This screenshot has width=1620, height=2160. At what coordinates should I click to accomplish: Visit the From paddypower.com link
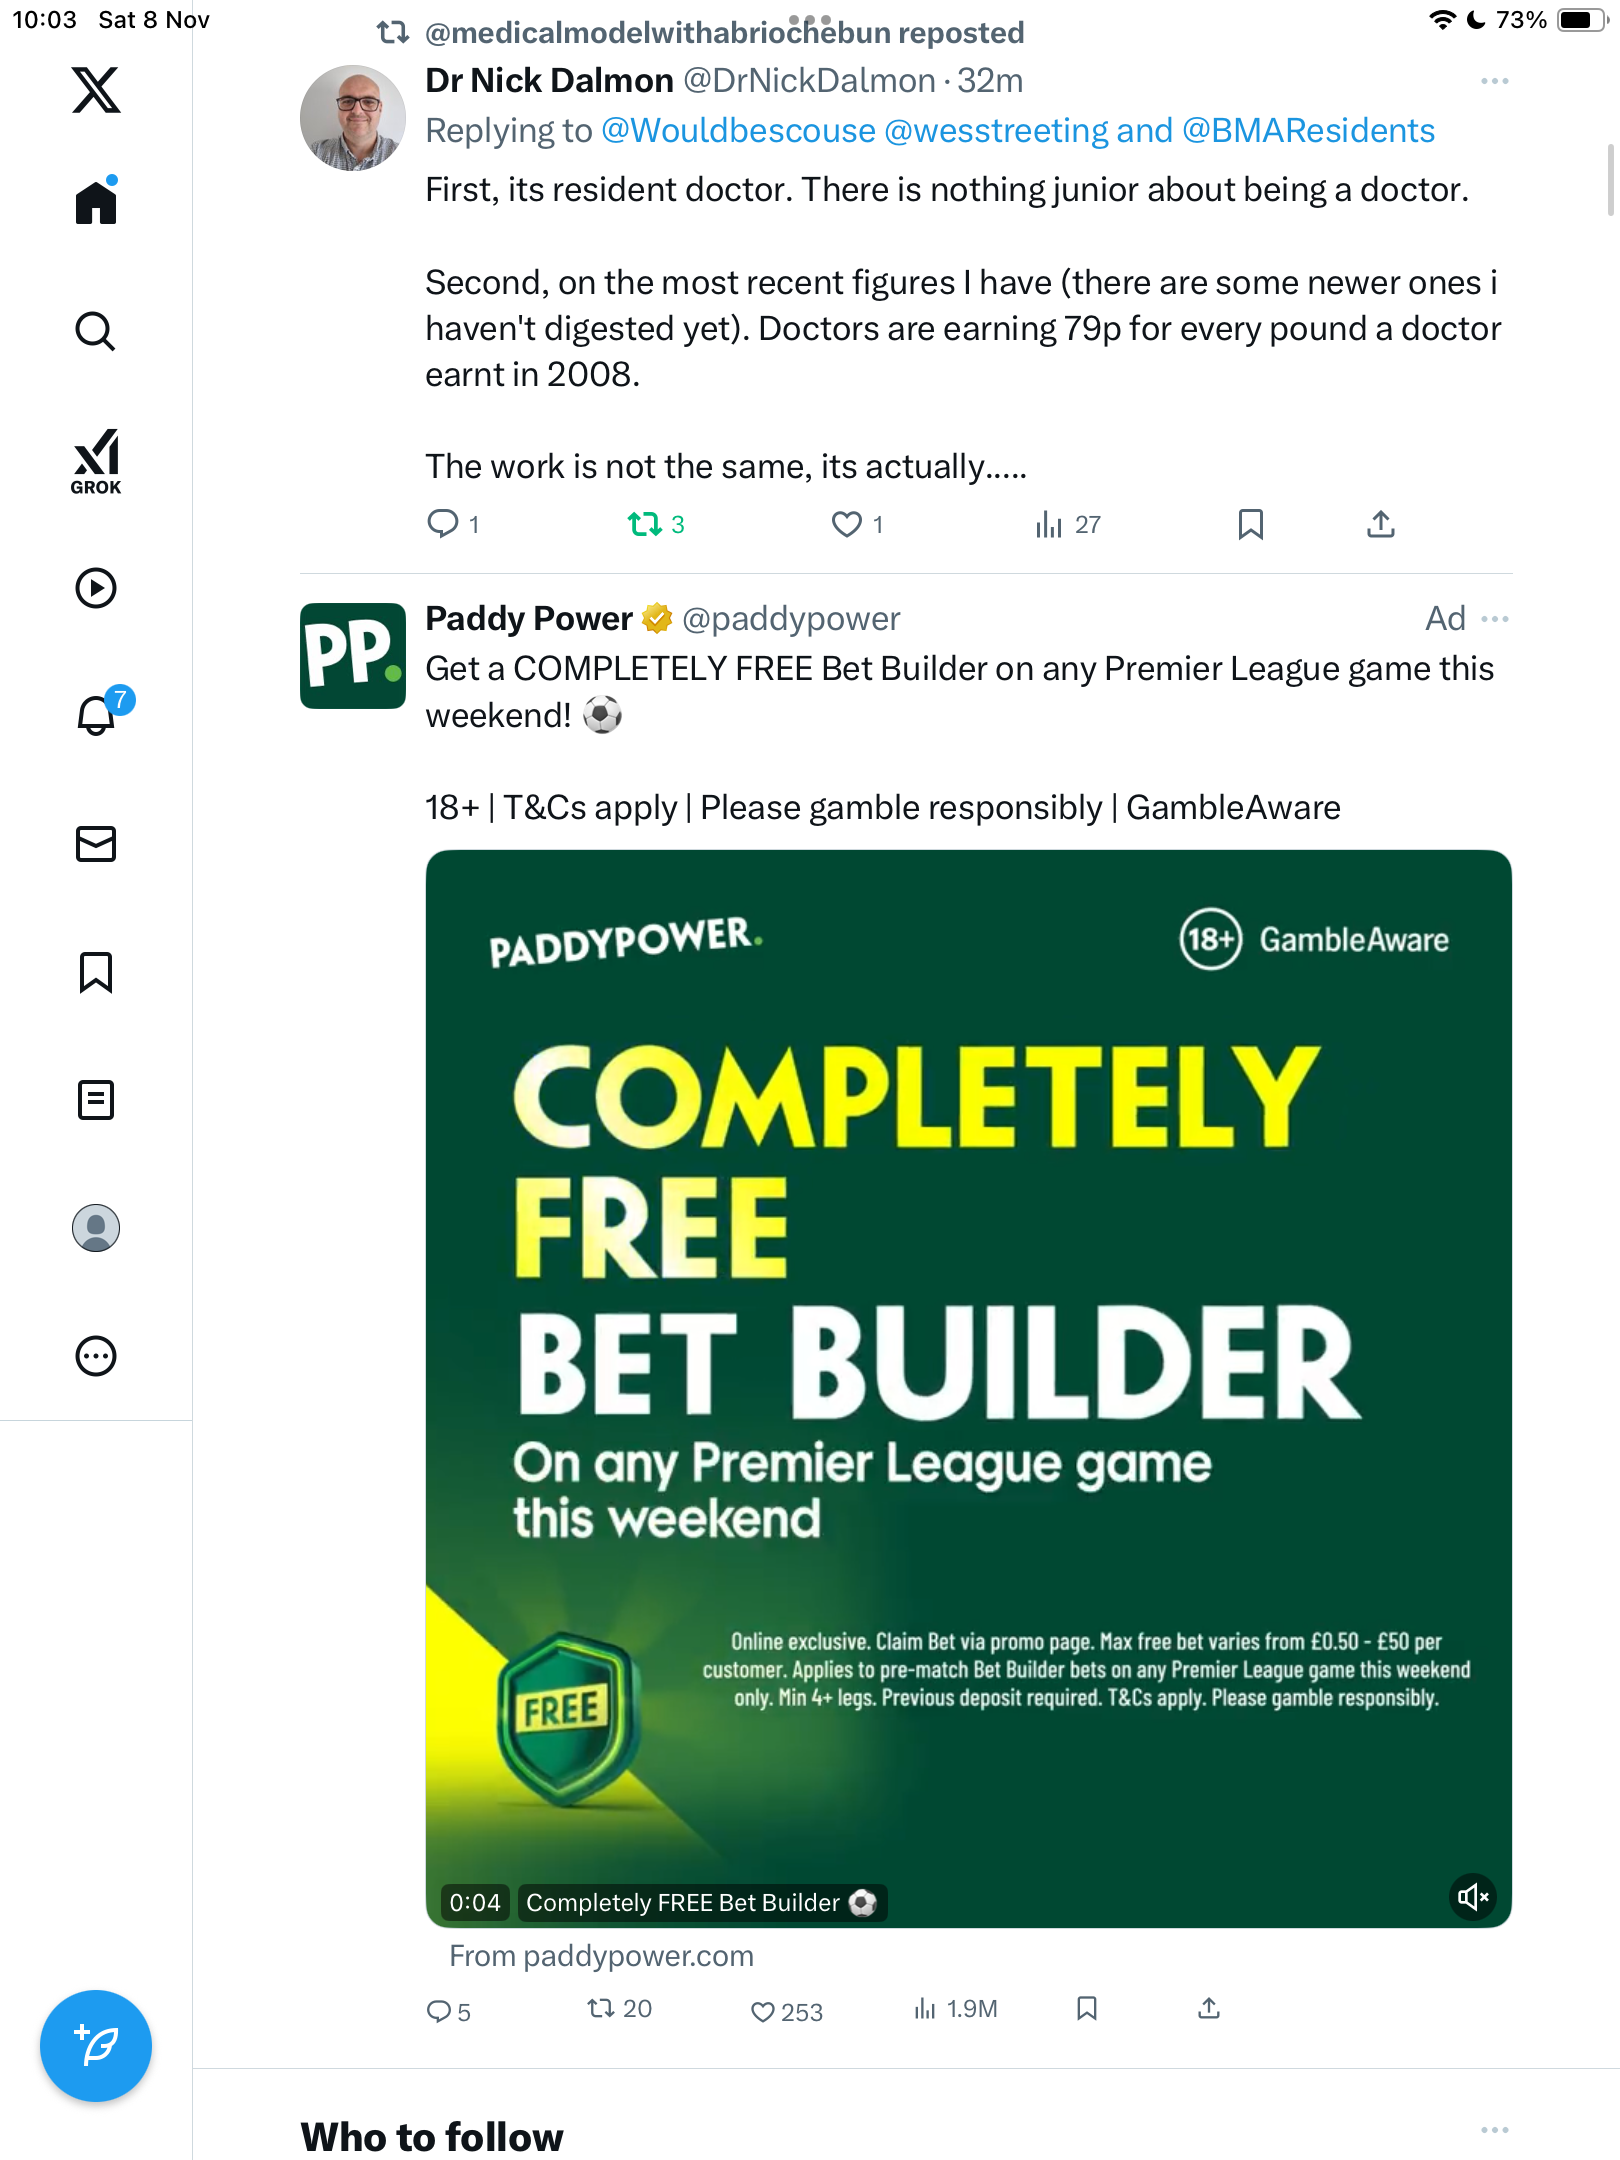[601, 1956]
